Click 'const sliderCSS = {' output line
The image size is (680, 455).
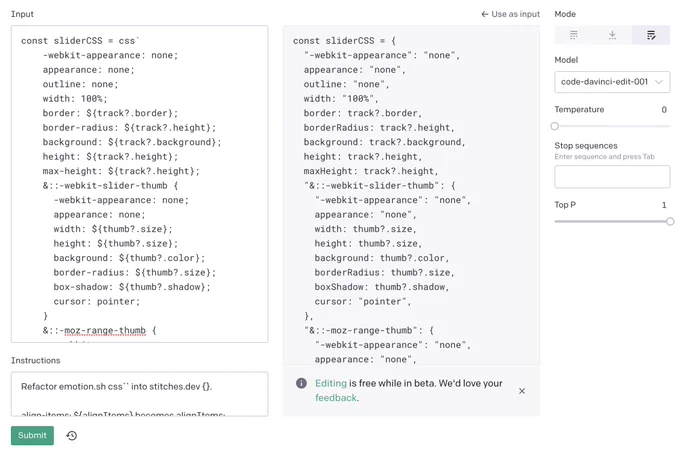[x=344, y=41]
